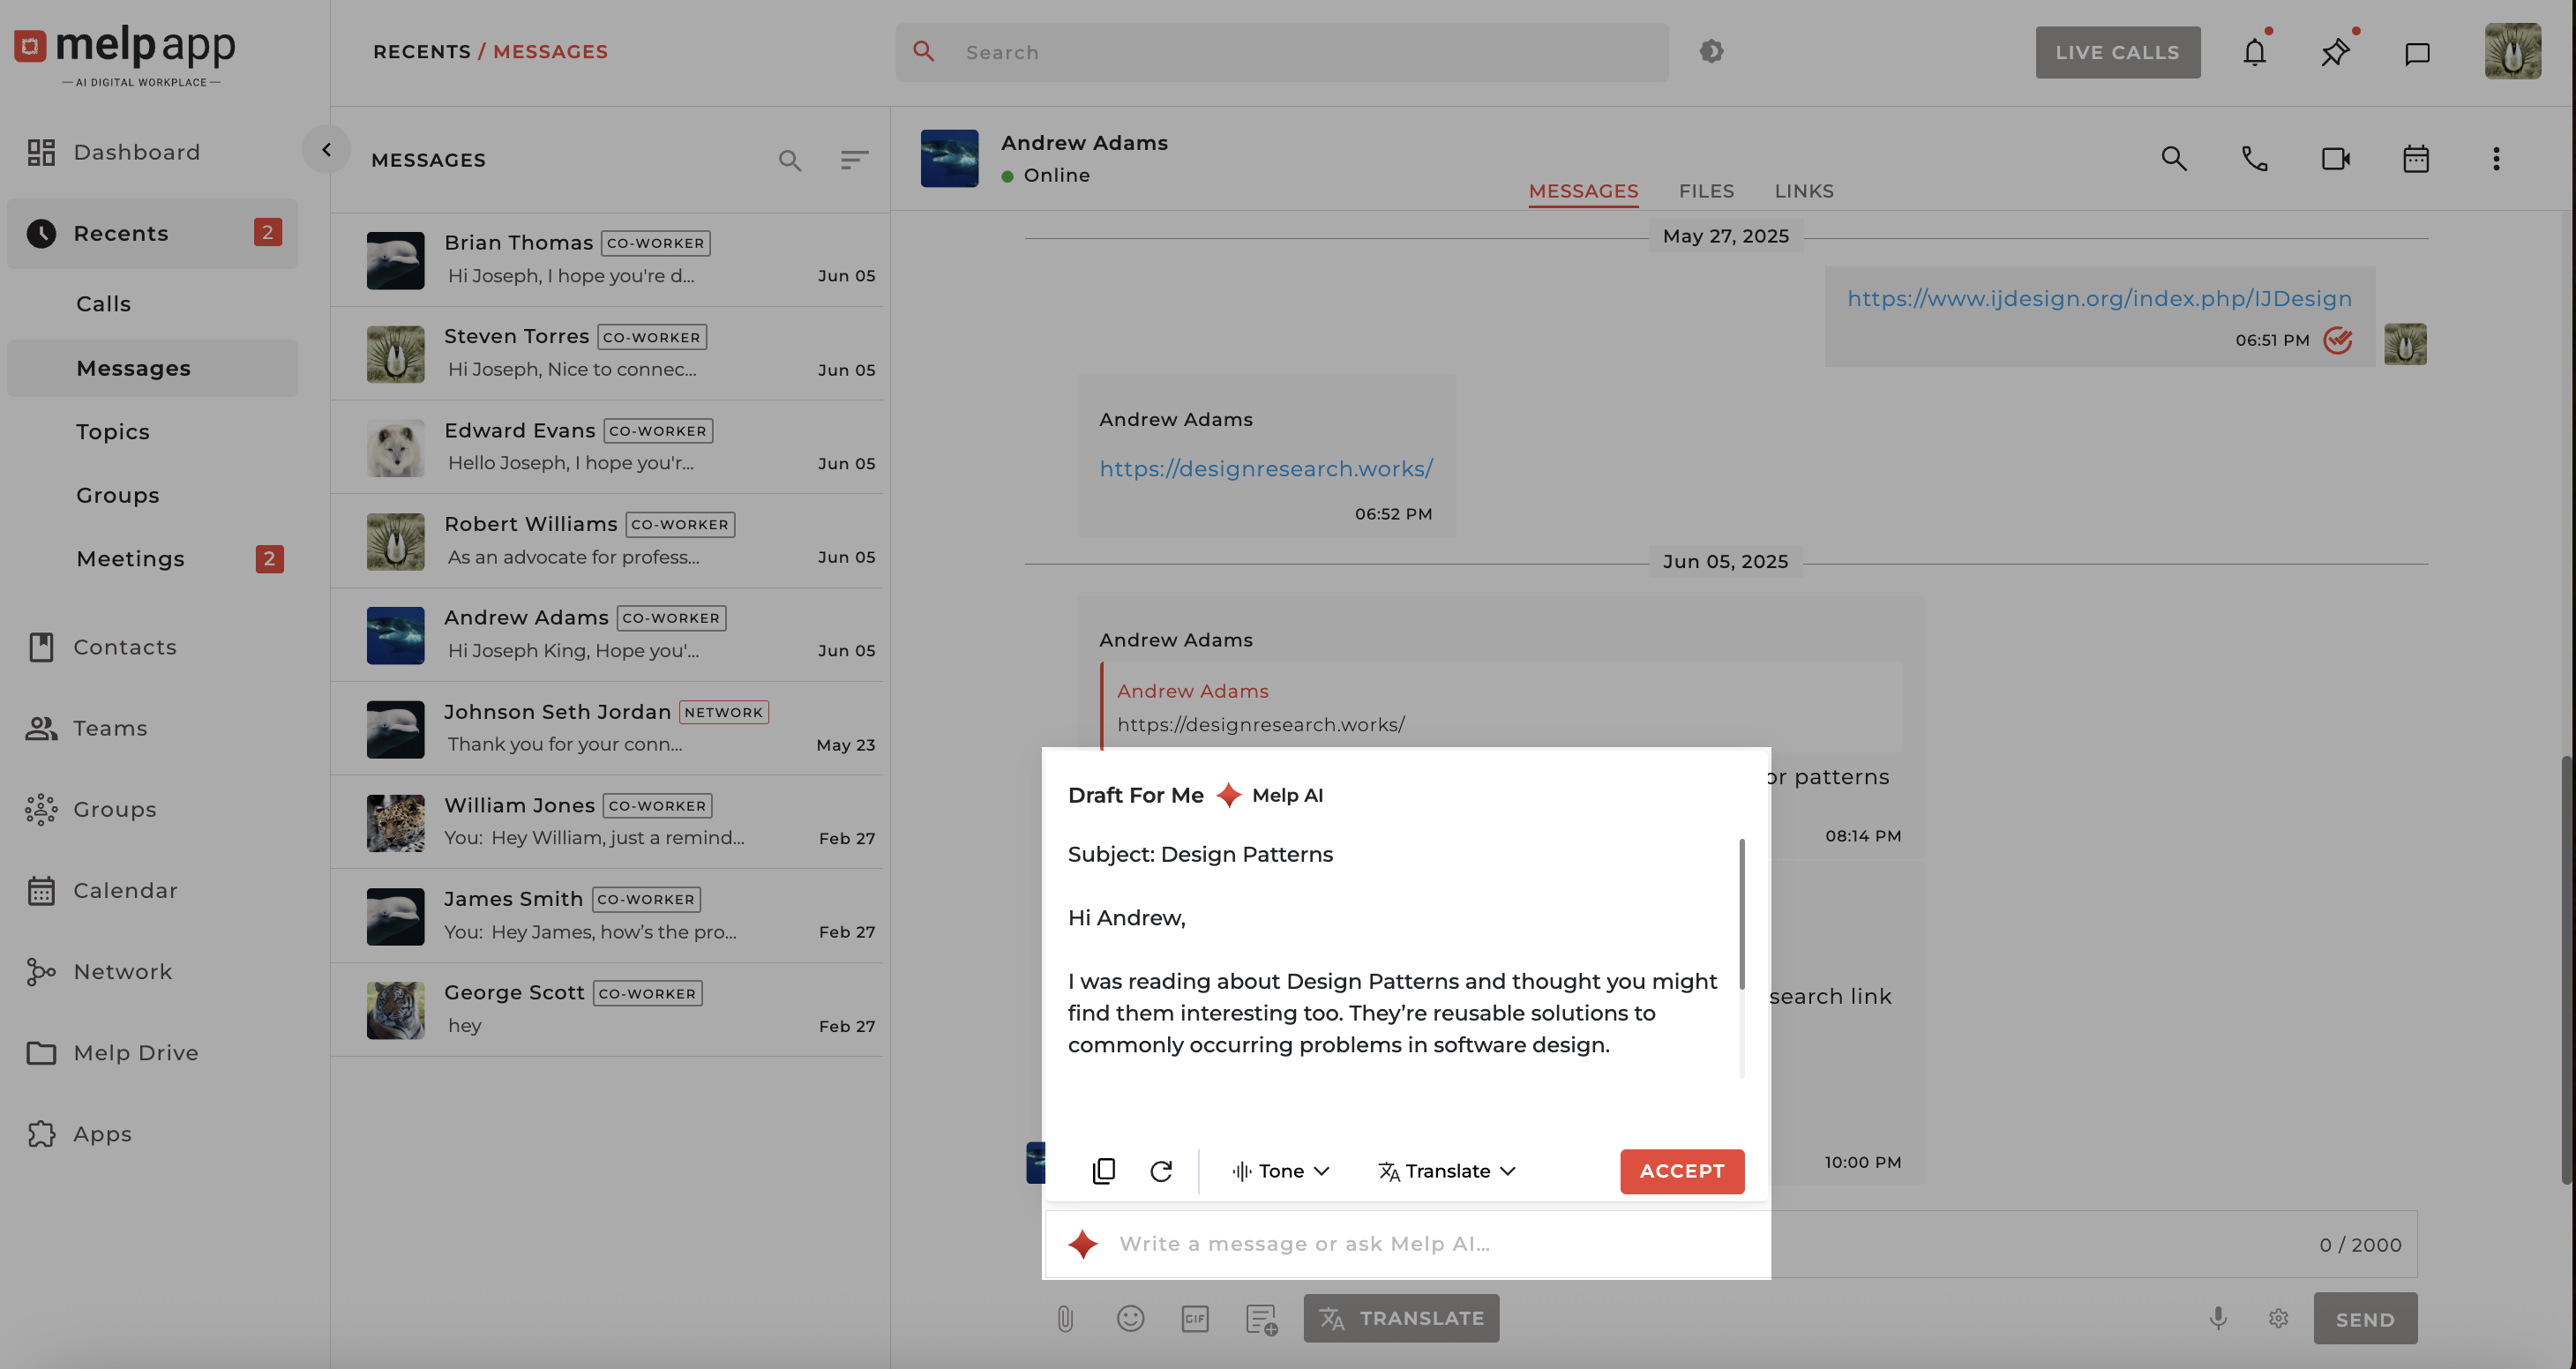This screenshot has width=2576, height=1369.
Task: Regenerate the Melp AI draft
Action: pos(1161,1171)
